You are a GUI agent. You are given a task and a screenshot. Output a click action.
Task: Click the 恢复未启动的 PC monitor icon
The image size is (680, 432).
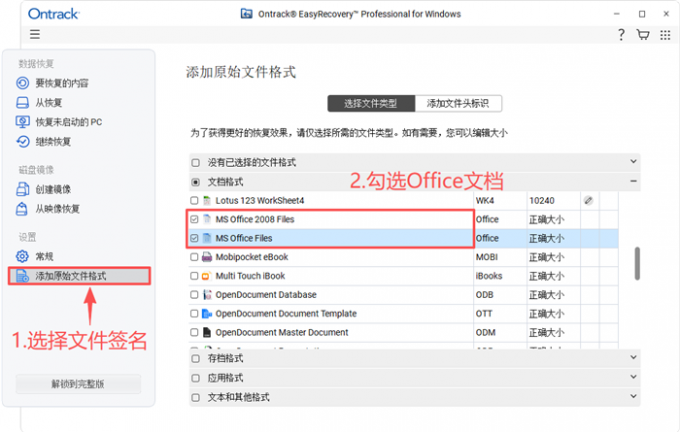[23, 122]
